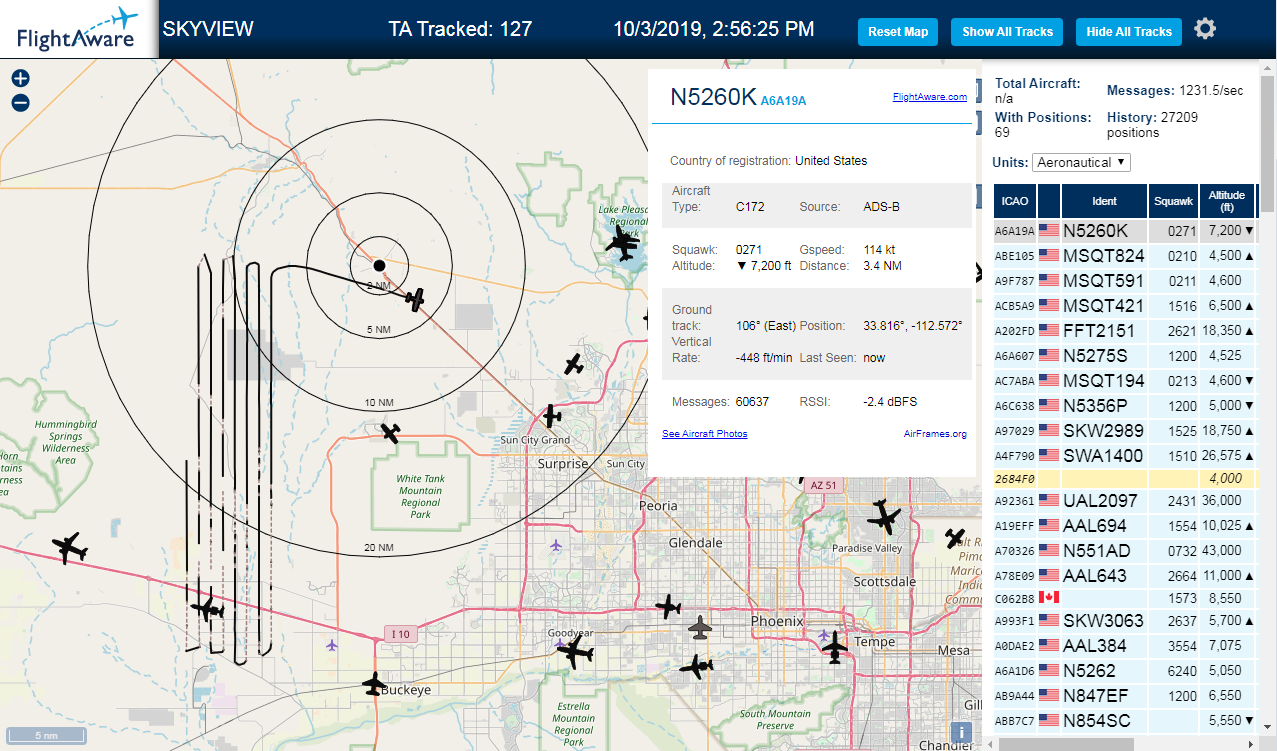Select the aircraft south of Hummingbird Springs Wilderness
1277x751 pixels.
point(69,548)
